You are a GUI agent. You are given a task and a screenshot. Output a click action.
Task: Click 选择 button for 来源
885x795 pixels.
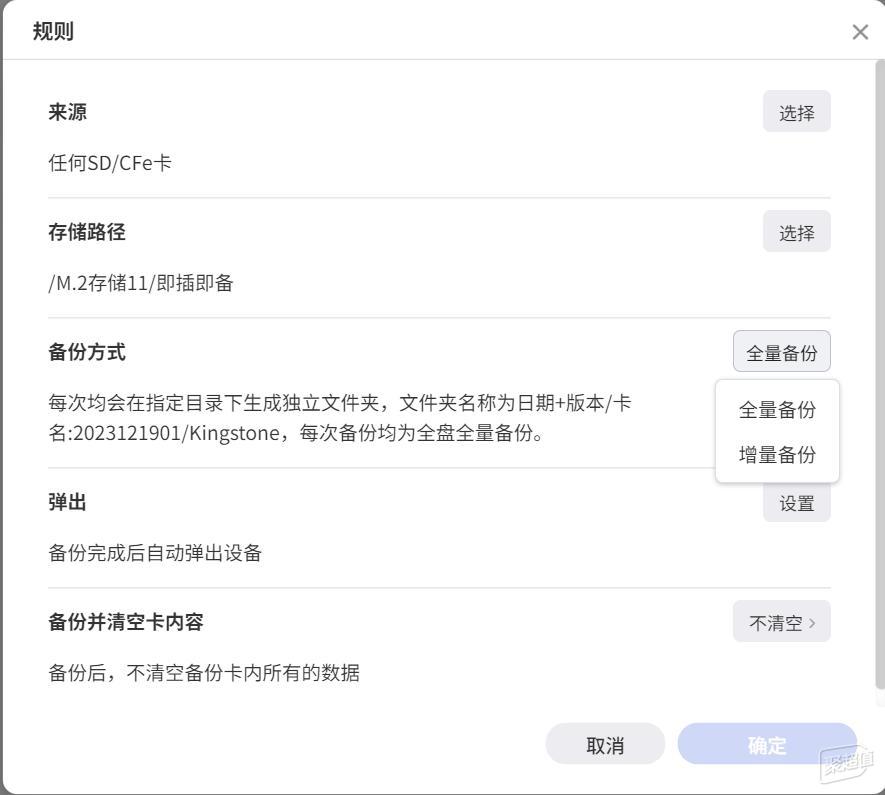796,112
